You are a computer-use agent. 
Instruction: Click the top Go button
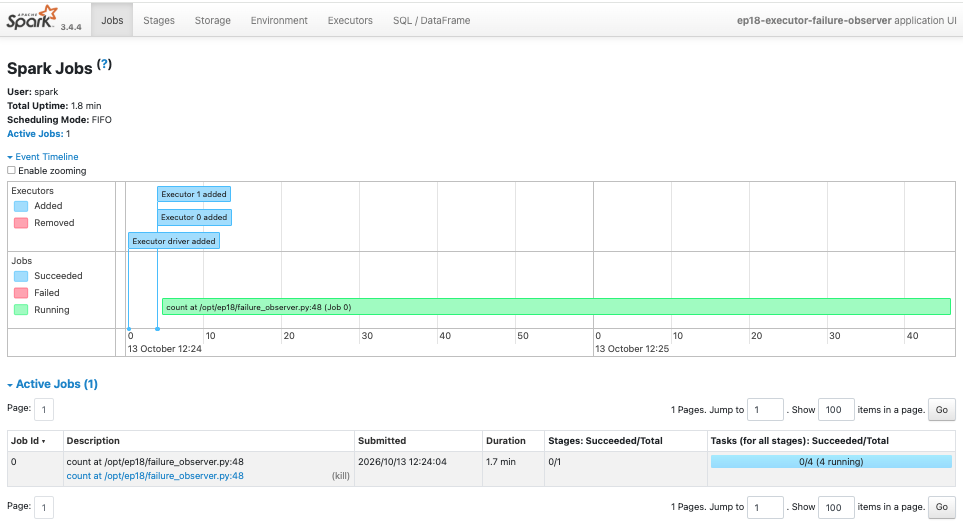942,410
